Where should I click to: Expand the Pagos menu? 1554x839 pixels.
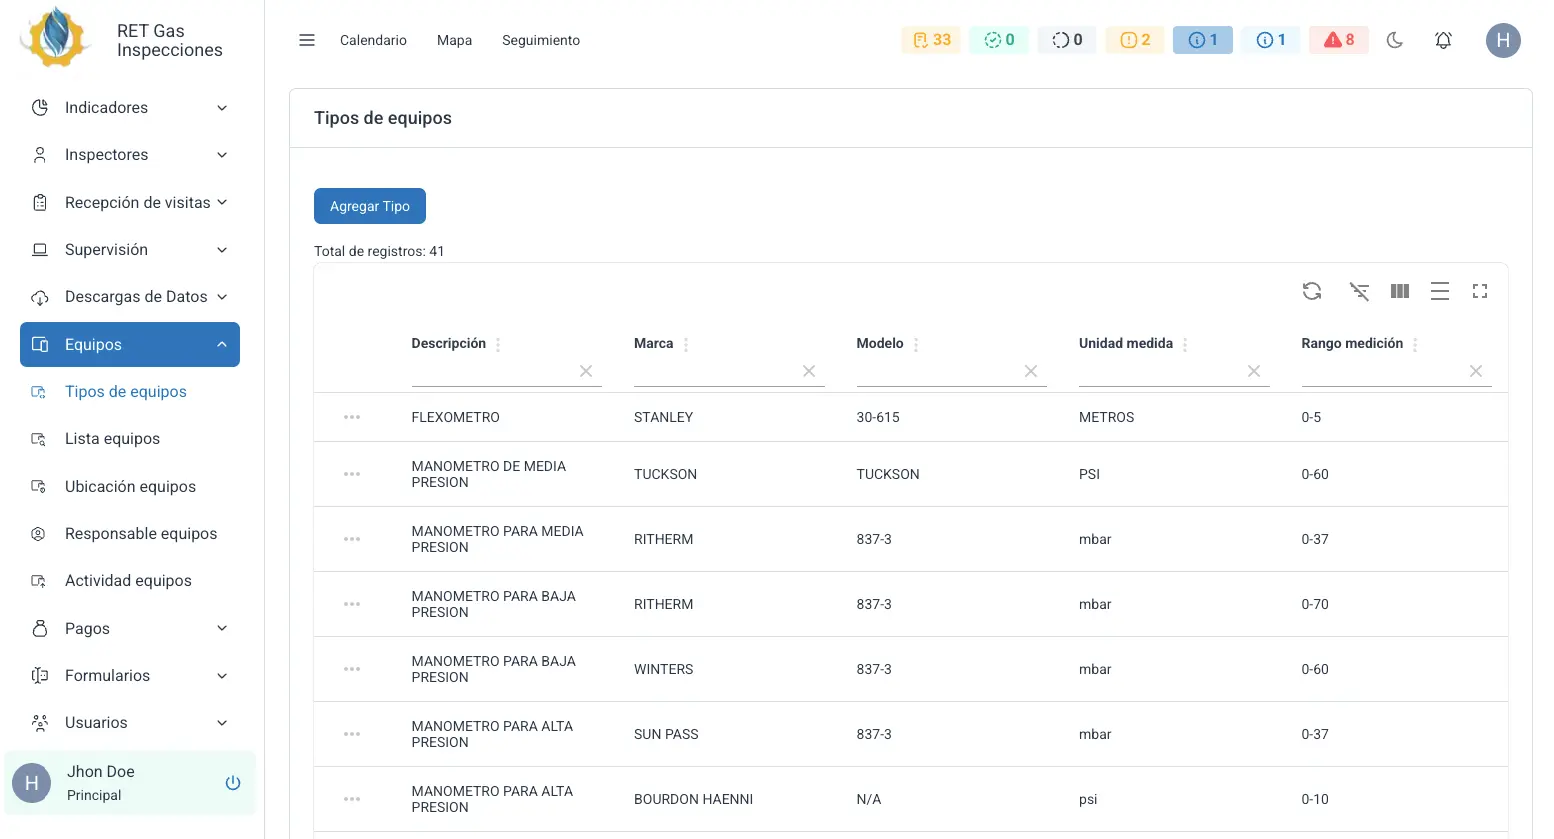pyautogui.click(x=130, y=629)
